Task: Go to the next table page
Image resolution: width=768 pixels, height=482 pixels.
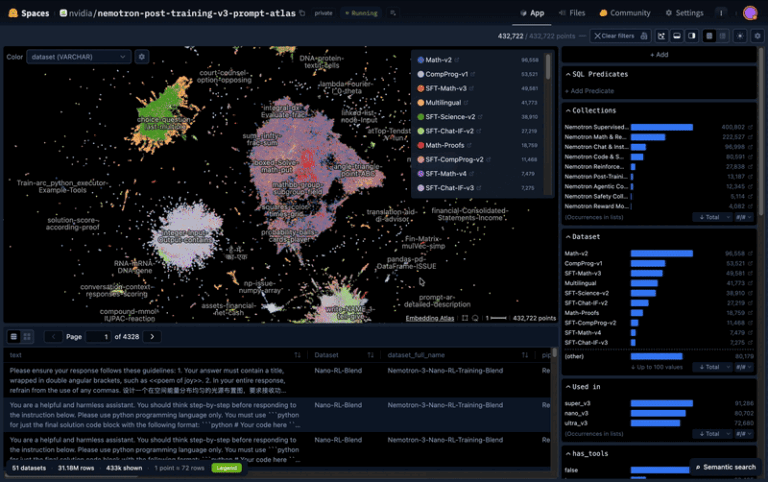Action: (x=152, y=337)
